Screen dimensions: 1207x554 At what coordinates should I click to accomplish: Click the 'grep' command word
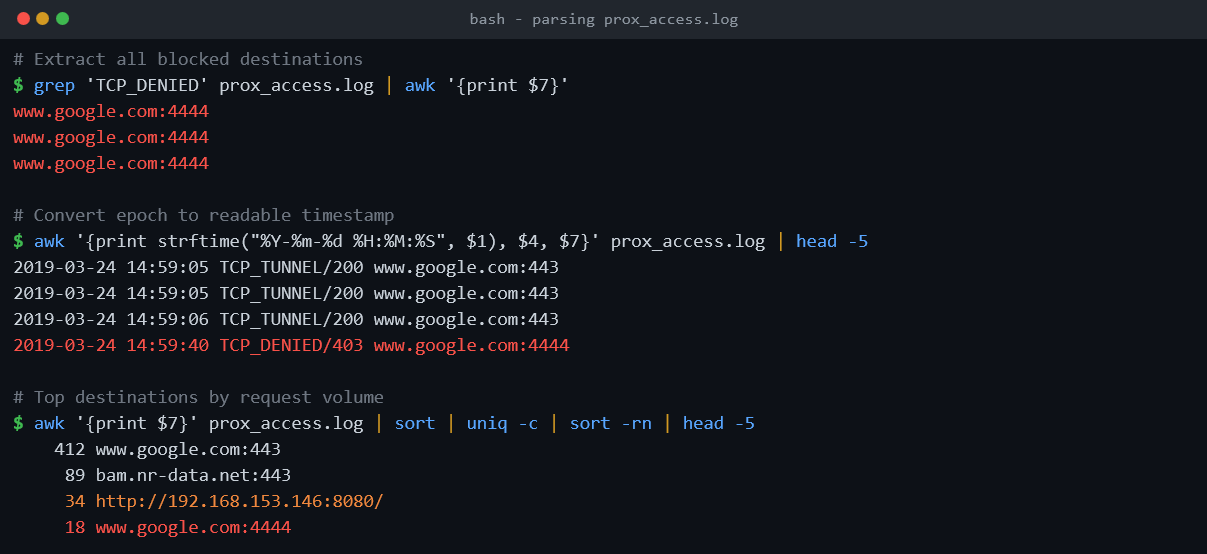click(54, 85)
